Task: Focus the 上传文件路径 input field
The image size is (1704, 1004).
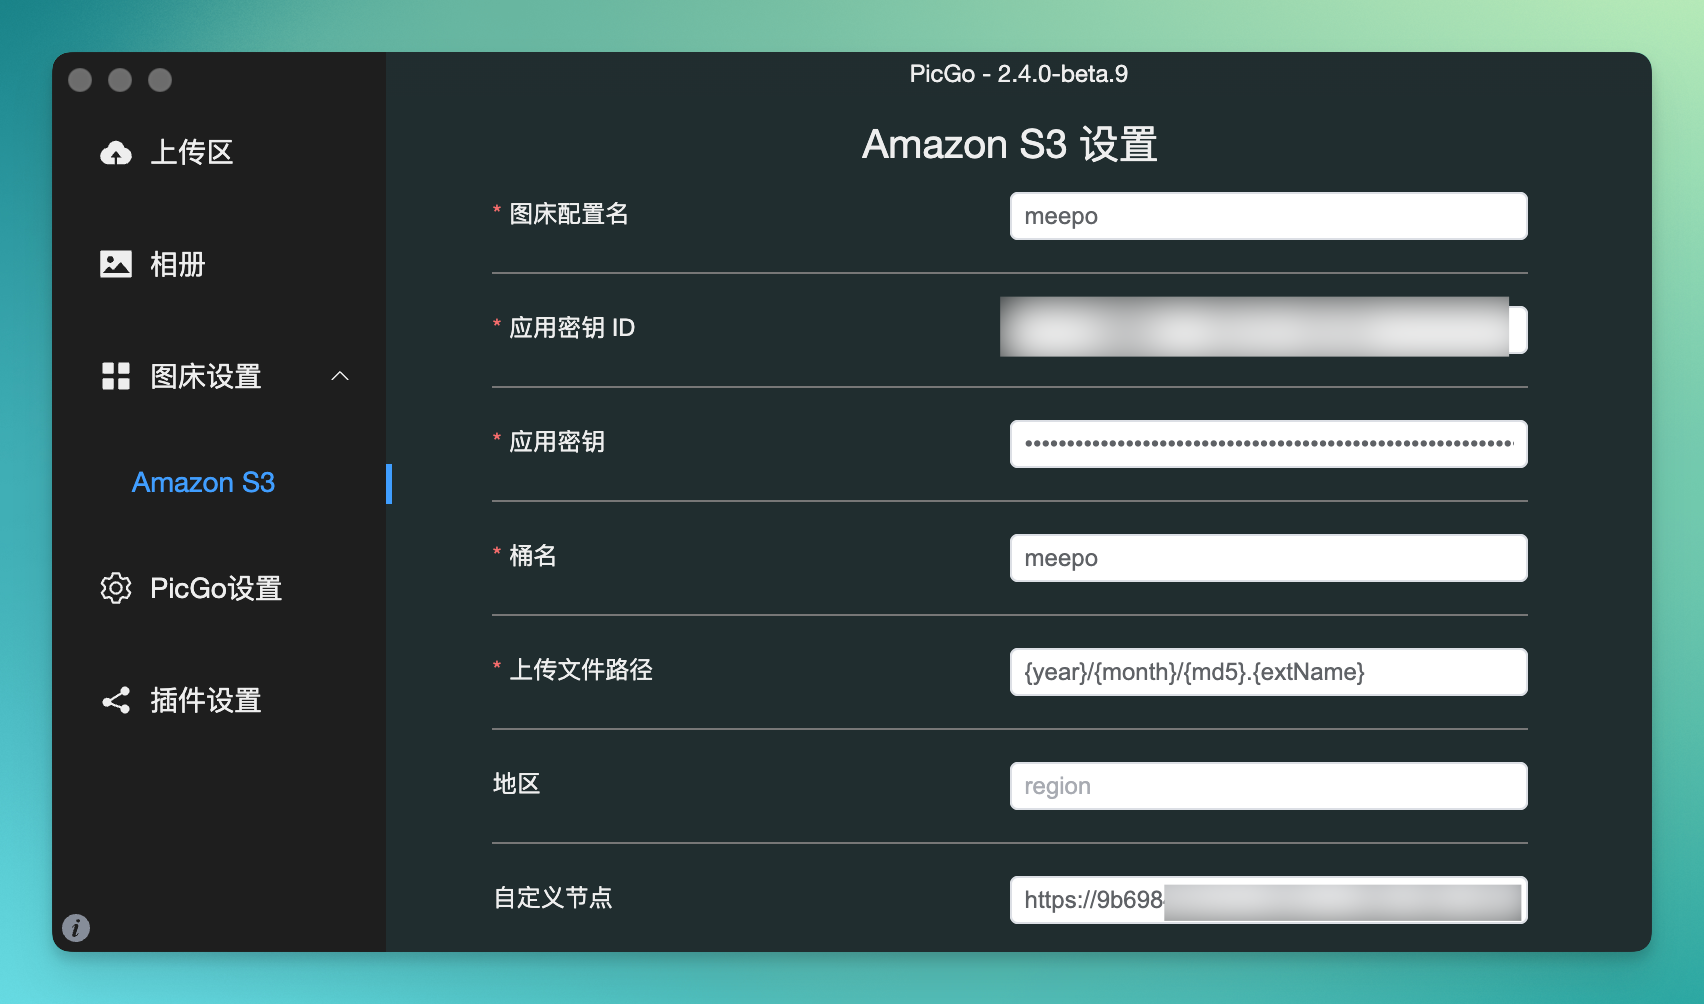Action: [1269, 672]
